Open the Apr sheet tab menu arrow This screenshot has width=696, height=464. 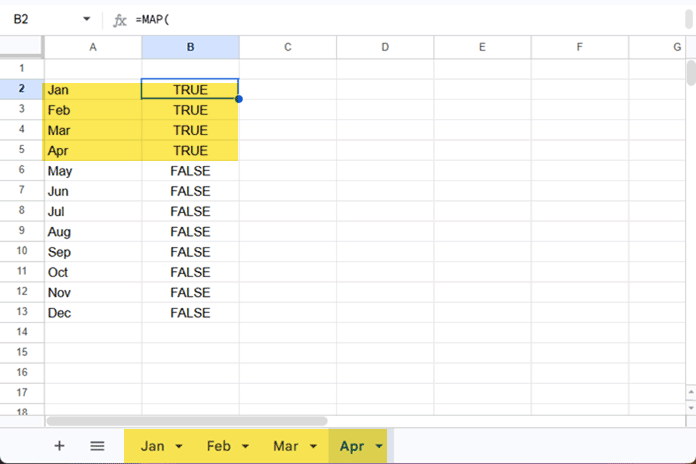379,446
